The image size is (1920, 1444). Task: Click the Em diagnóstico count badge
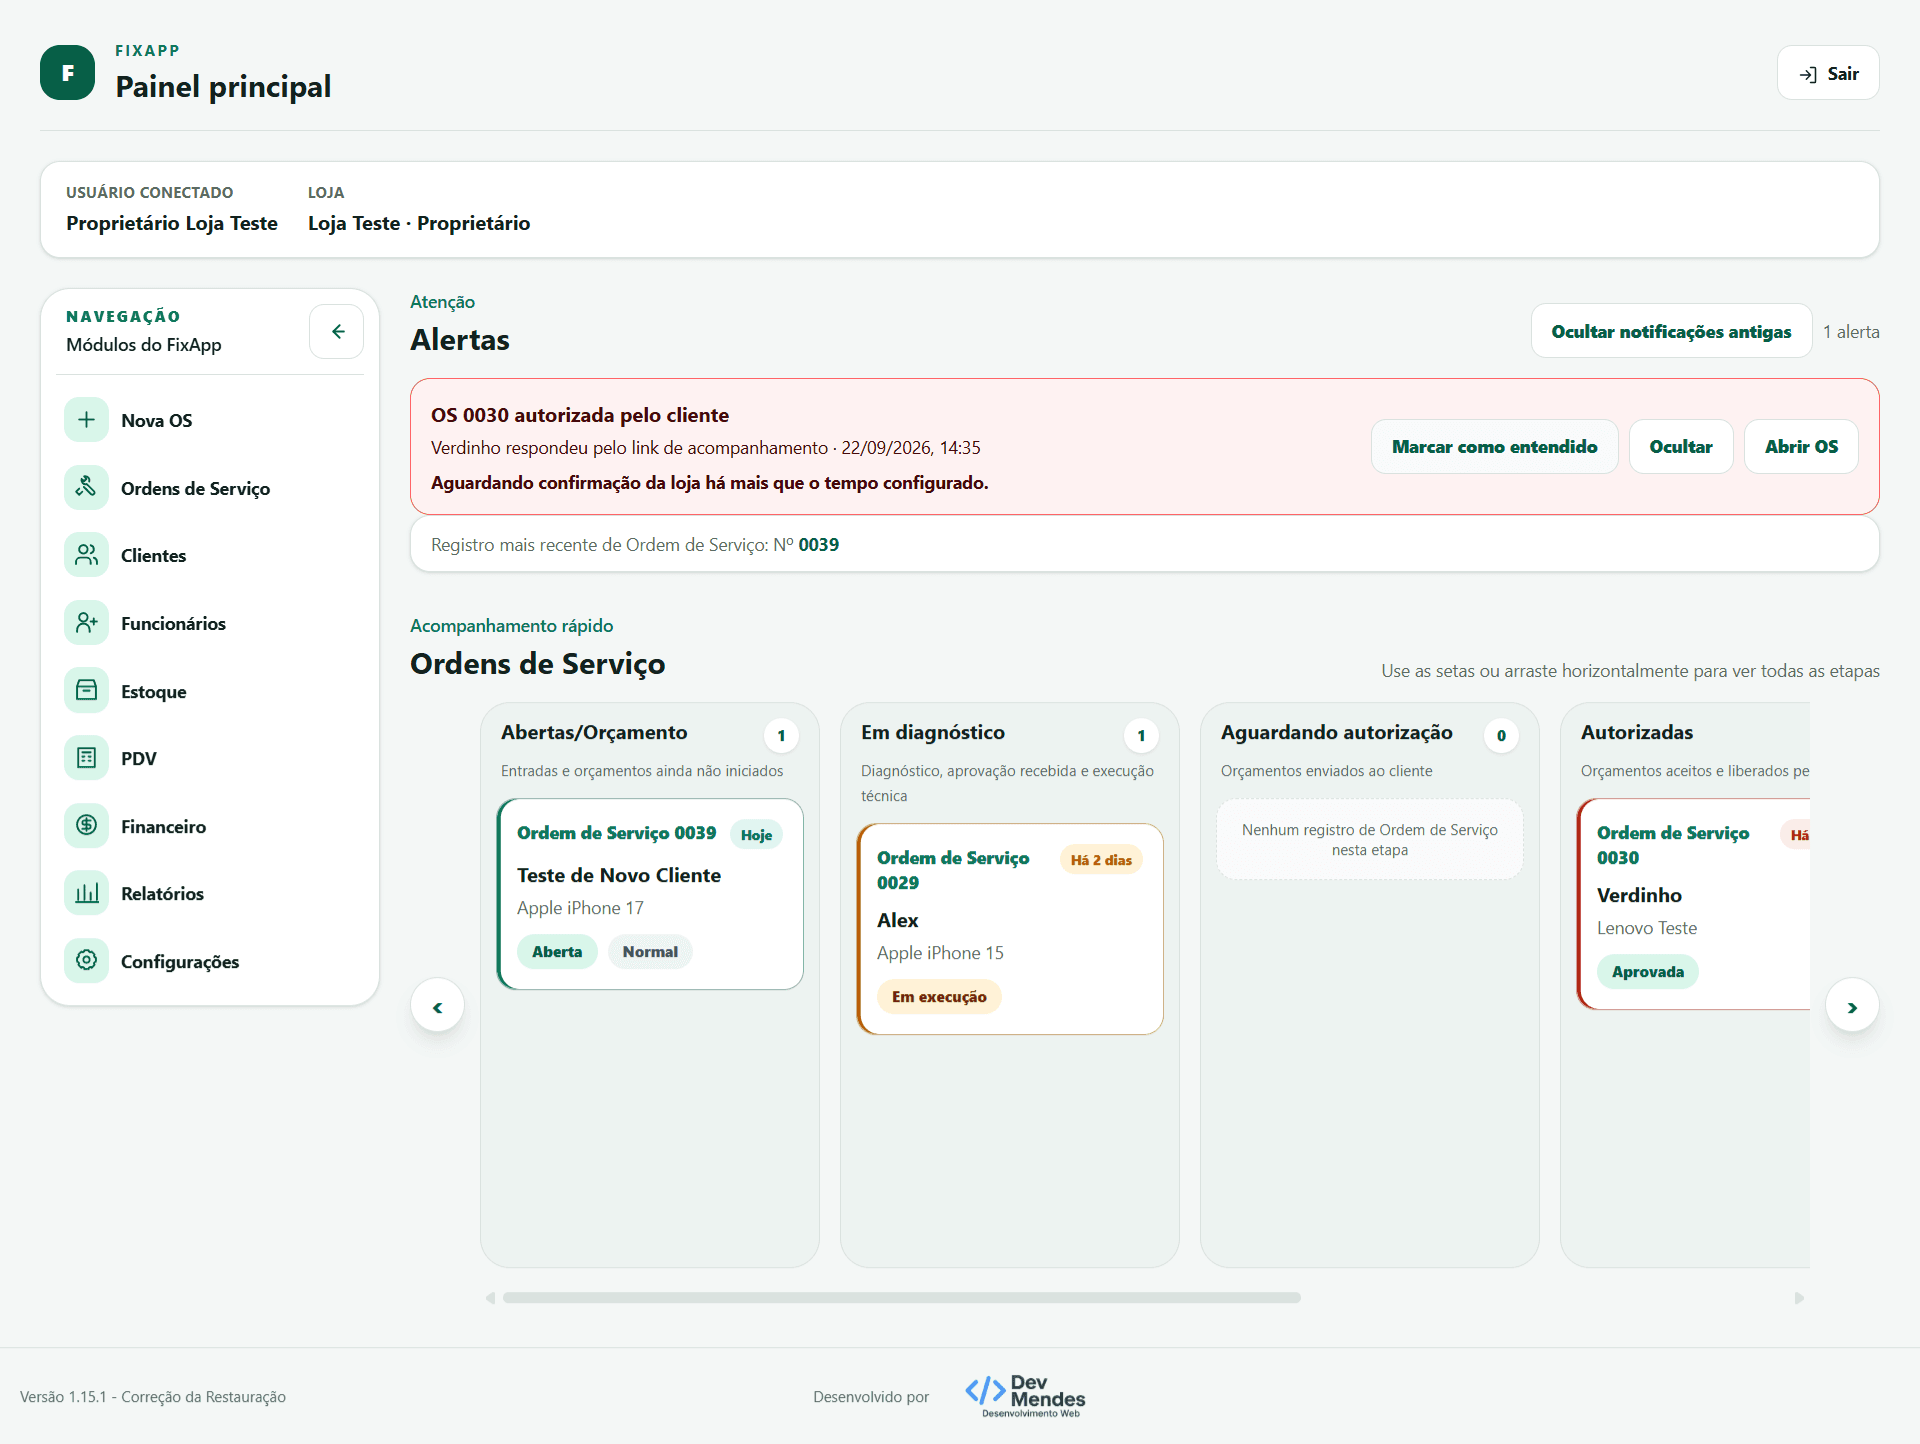click(x=1141, y=735)
